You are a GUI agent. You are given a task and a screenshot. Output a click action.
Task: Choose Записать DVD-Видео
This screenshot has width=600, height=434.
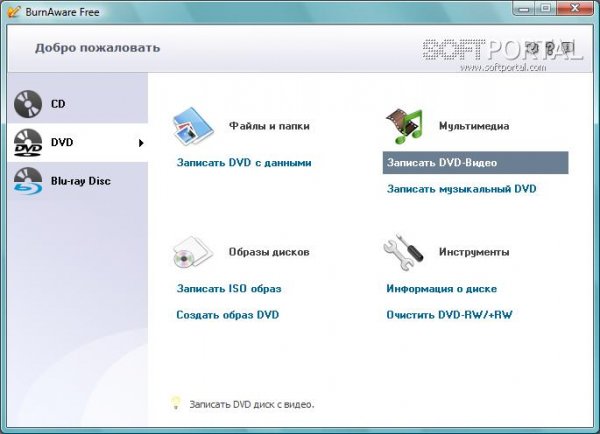pyautogui.click(x=475, y=163)
